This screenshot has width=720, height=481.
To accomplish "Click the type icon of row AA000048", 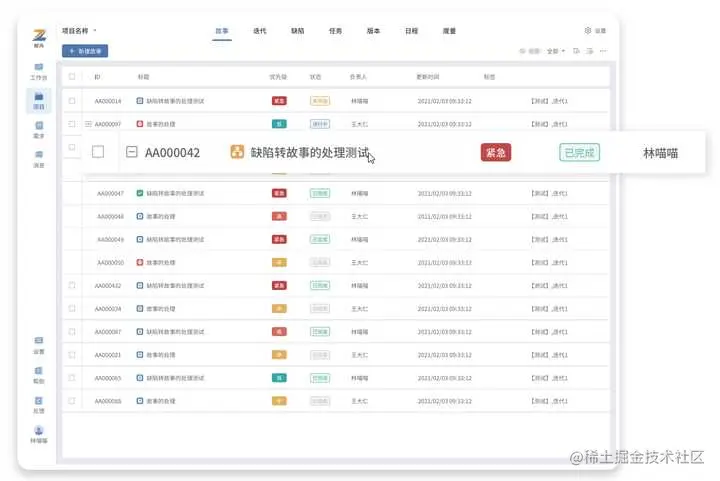I will pos(140,216).
